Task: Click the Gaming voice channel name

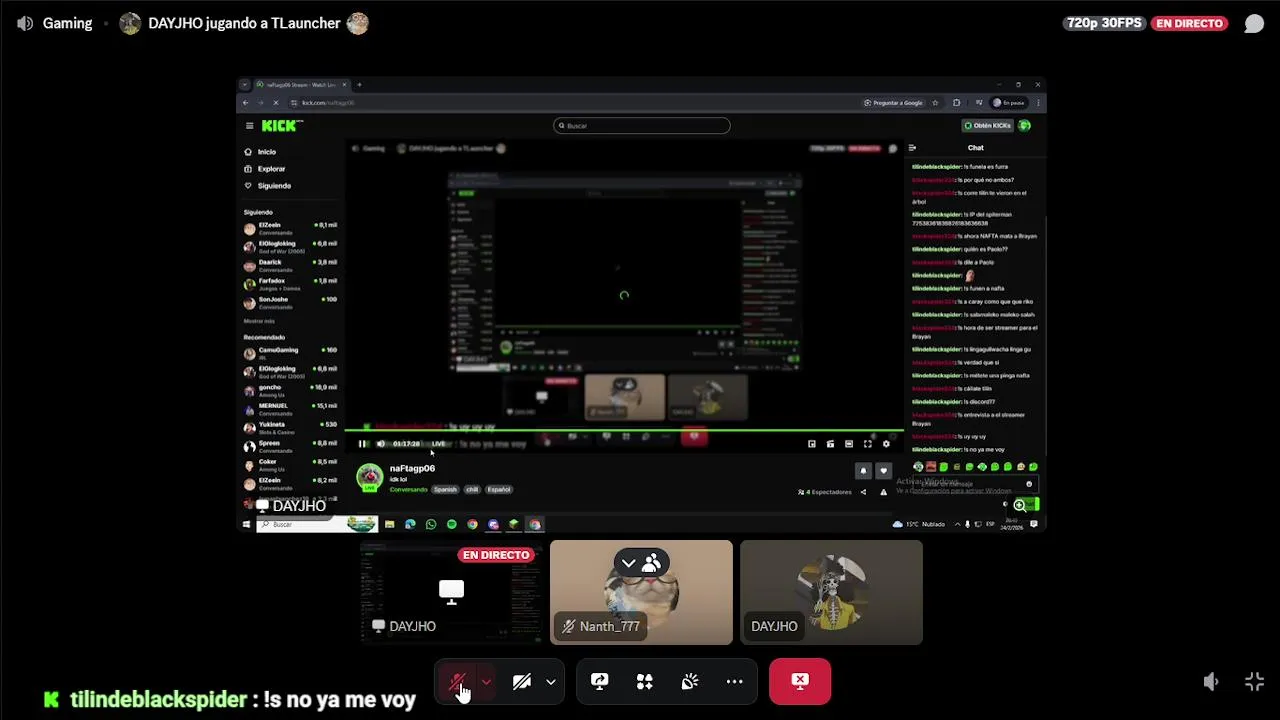Action: click(67, 23)
